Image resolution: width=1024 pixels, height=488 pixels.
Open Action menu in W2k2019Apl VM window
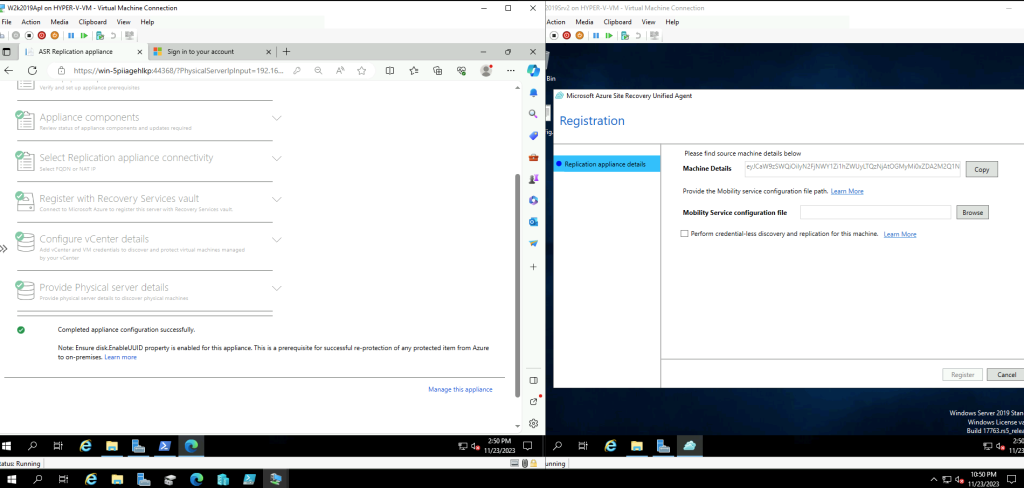click(x=31, y=22)
